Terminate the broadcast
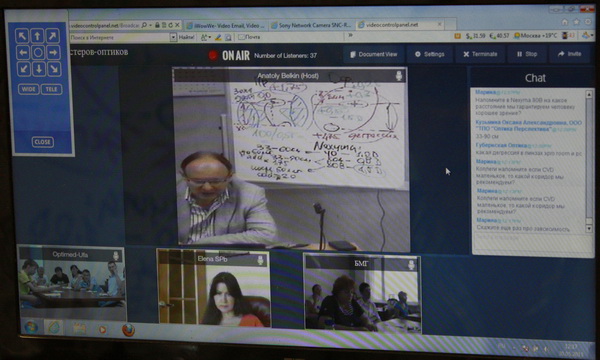The width and height of the screenshot is (600, 360). tap(480, 54)
